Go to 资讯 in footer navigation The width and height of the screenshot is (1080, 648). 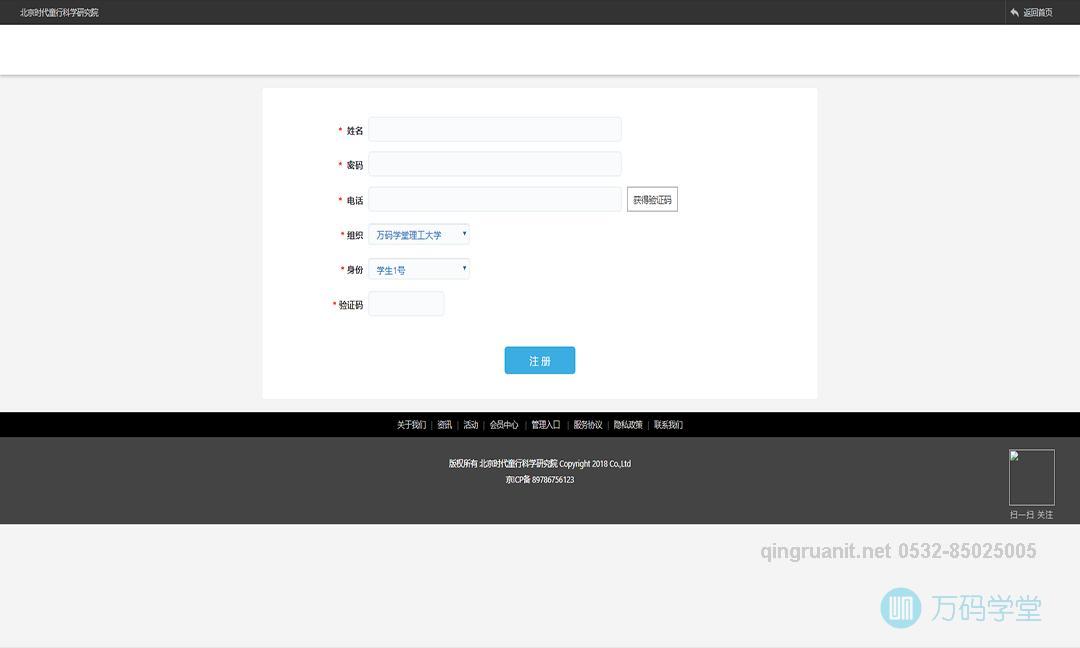click(445, 425)
